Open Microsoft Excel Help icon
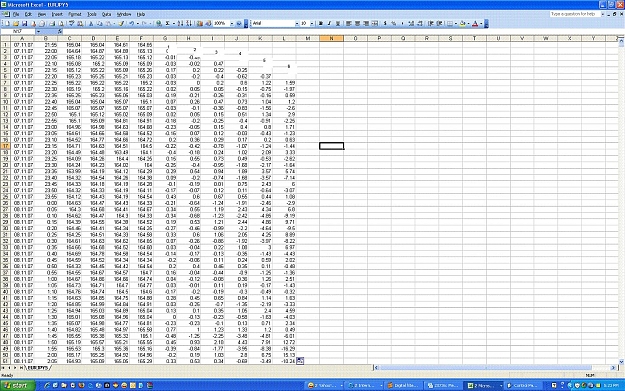This screenshot has height=391, width=625. [x=239, y=24]
